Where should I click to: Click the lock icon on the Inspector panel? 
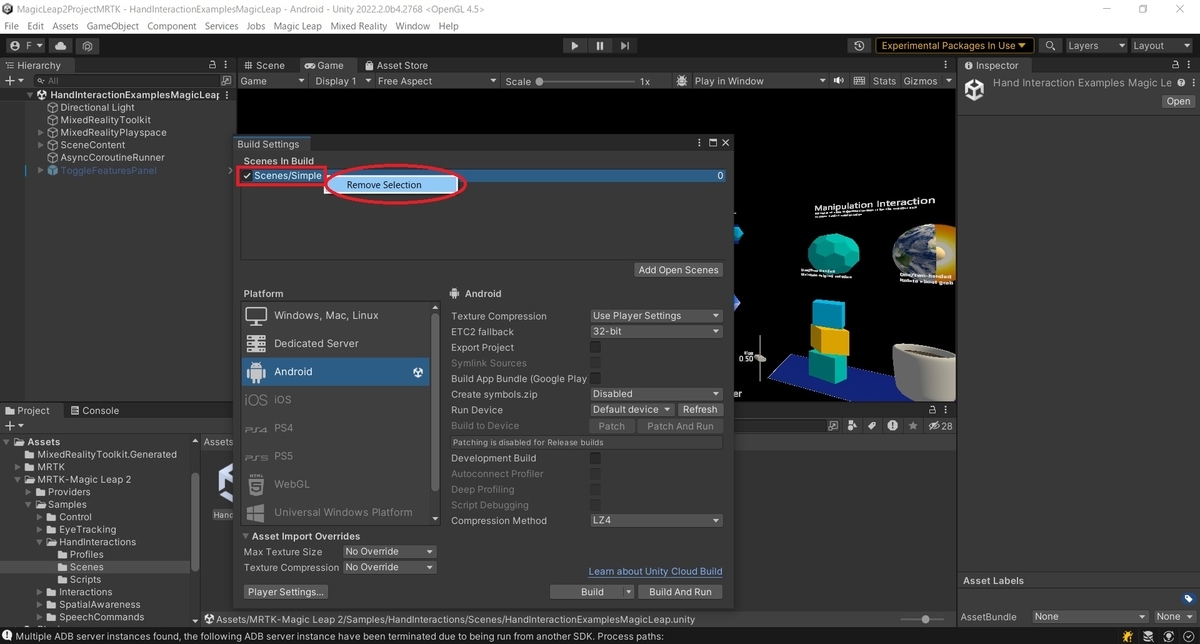point(1175,65)
